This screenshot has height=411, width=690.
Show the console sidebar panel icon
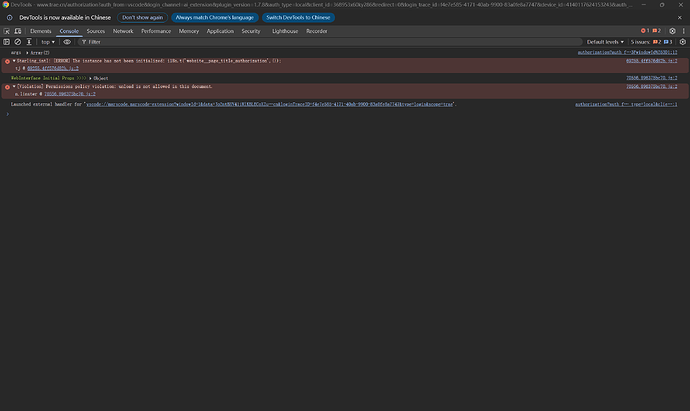7,42
